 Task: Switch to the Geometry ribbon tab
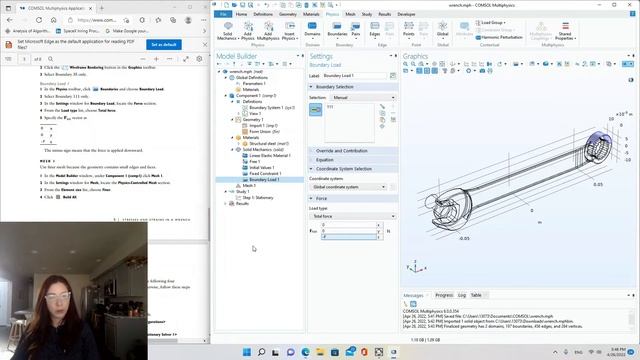point(288,14)
